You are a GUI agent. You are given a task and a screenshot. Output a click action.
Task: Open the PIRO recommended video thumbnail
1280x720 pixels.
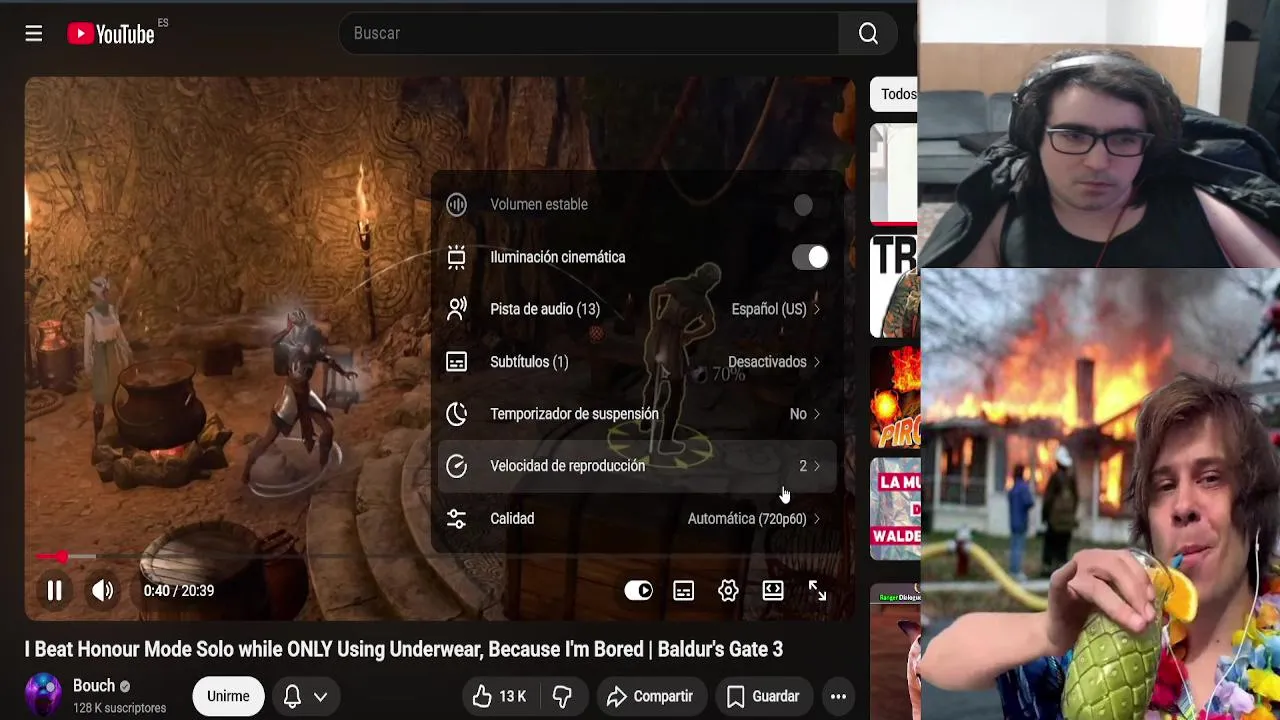tap(895, 398)
